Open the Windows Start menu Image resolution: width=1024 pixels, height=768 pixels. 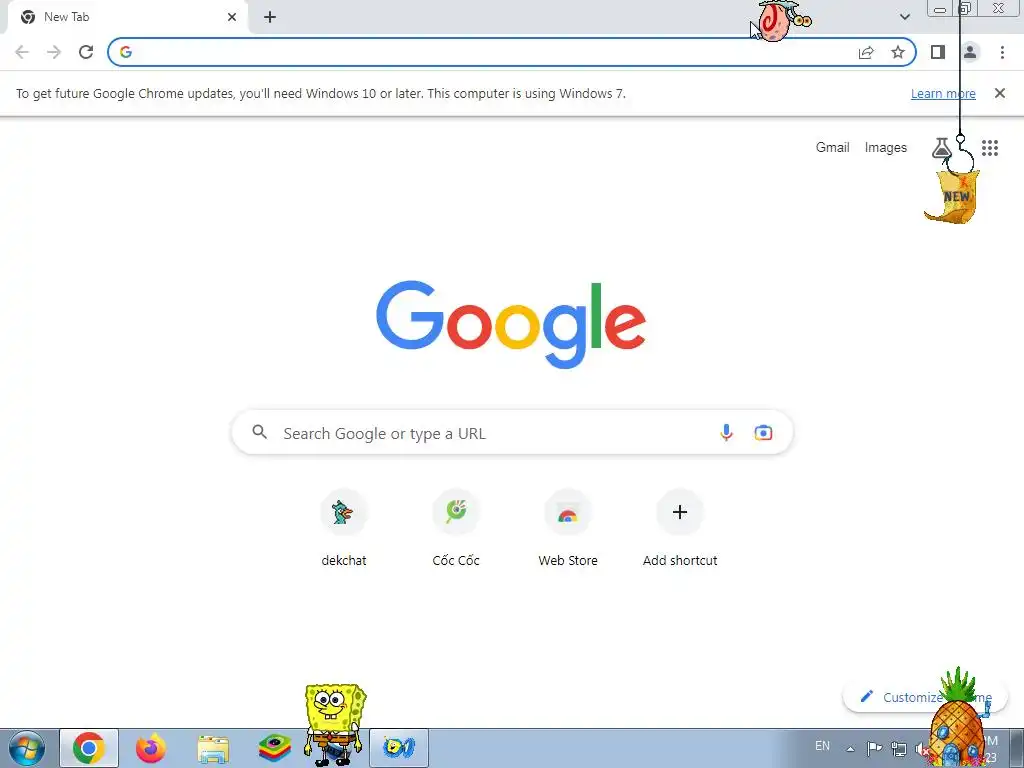[26, 748]
